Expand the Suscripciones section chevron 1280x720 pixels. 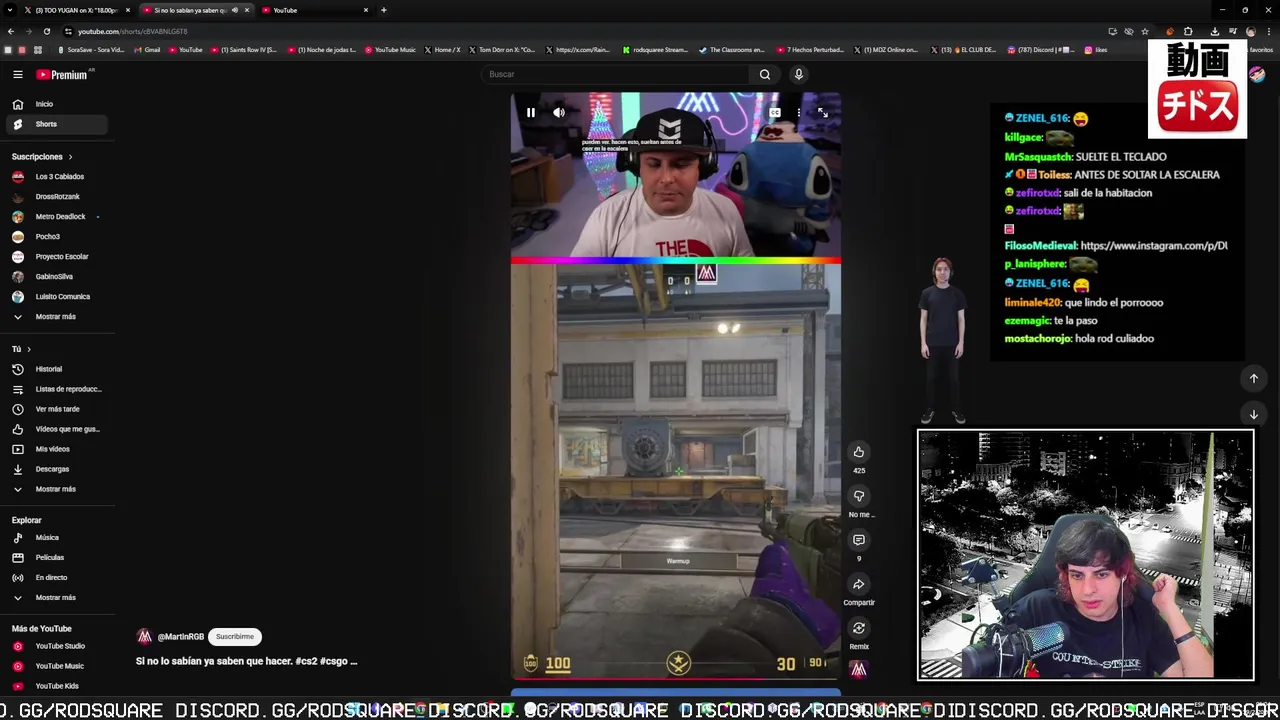tap(70, 157)
